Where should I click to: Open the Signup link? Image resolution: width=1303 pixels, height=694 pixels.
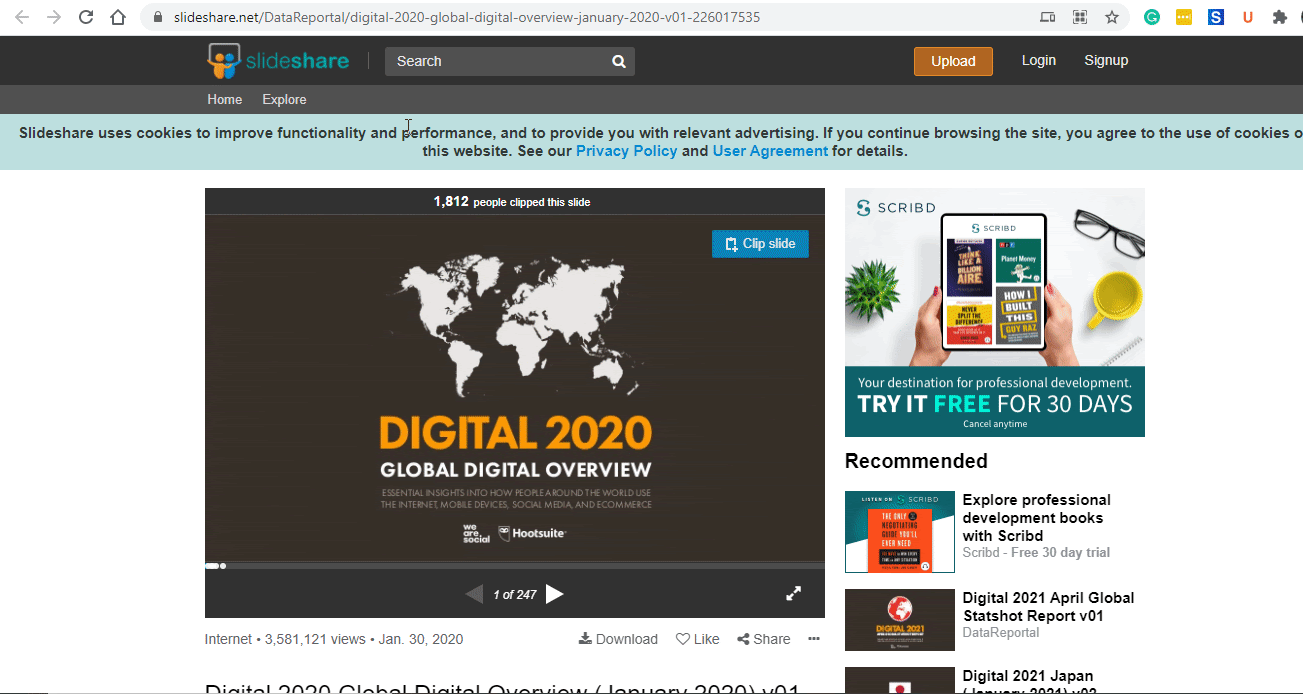(1106, 60)
